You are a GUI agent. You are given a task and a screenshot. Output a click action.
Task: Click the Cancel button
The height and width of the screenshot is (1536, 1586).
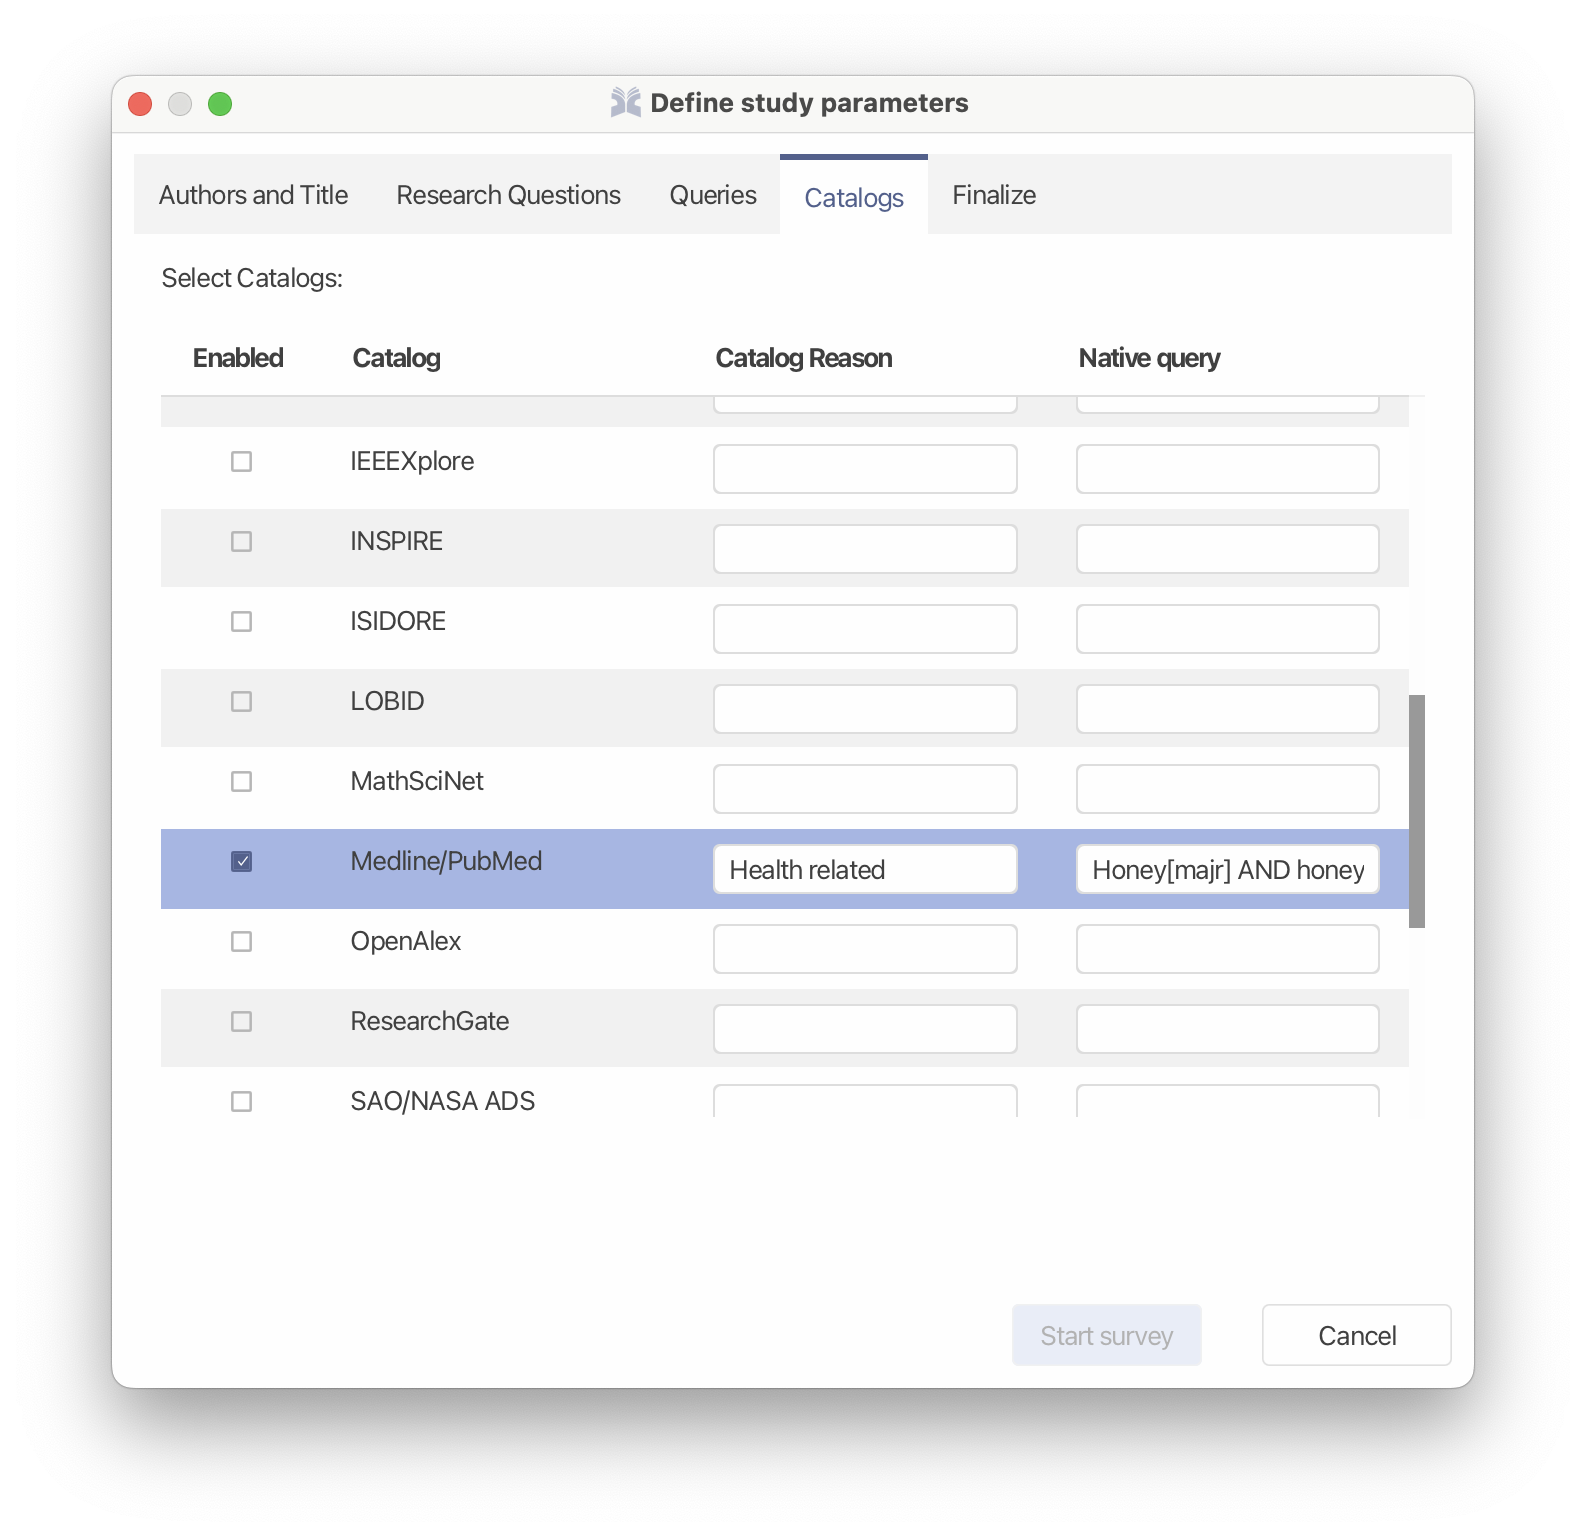(x=1356, y=1335)
